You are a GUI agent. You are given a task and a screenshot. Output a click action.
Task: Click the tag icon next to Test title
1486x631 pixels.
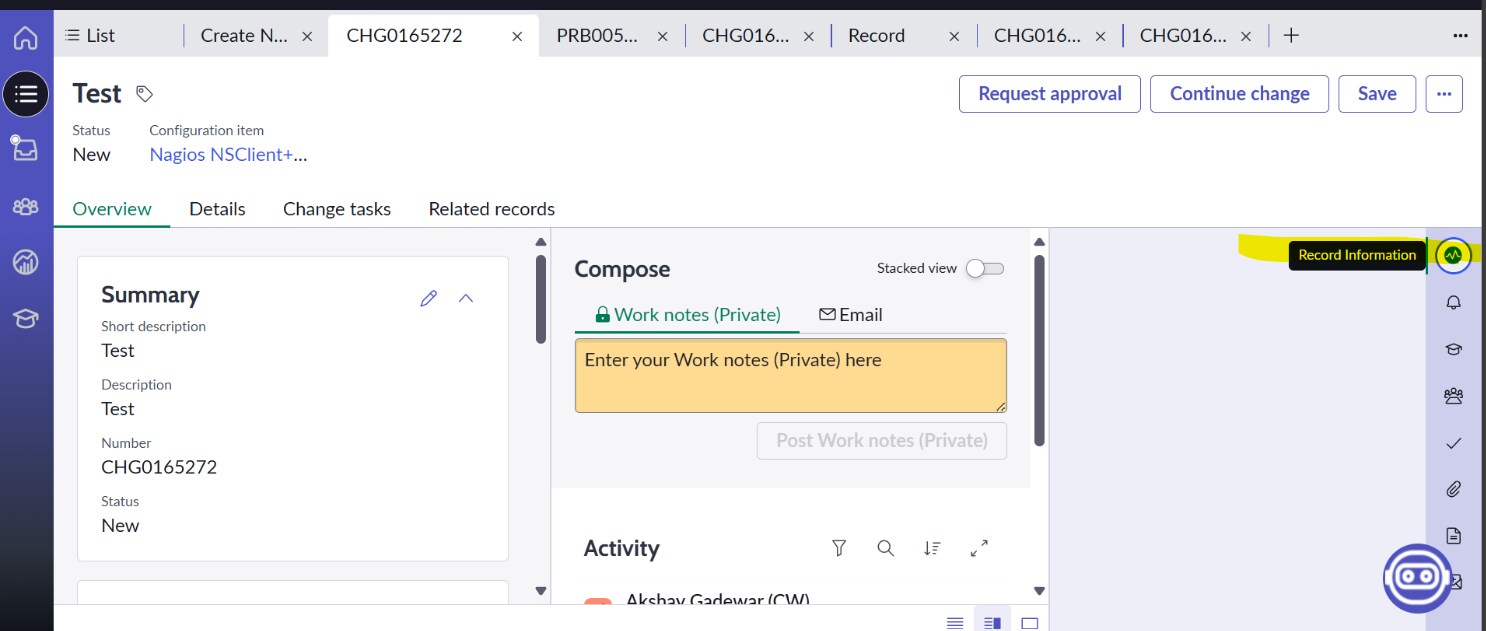click(145, 94)
